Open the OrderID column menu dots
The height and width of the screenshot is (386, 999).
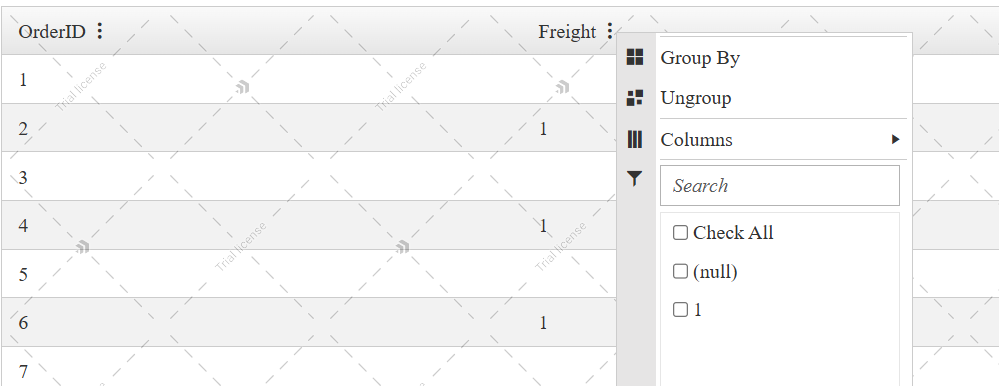click(x=99, y=31)
